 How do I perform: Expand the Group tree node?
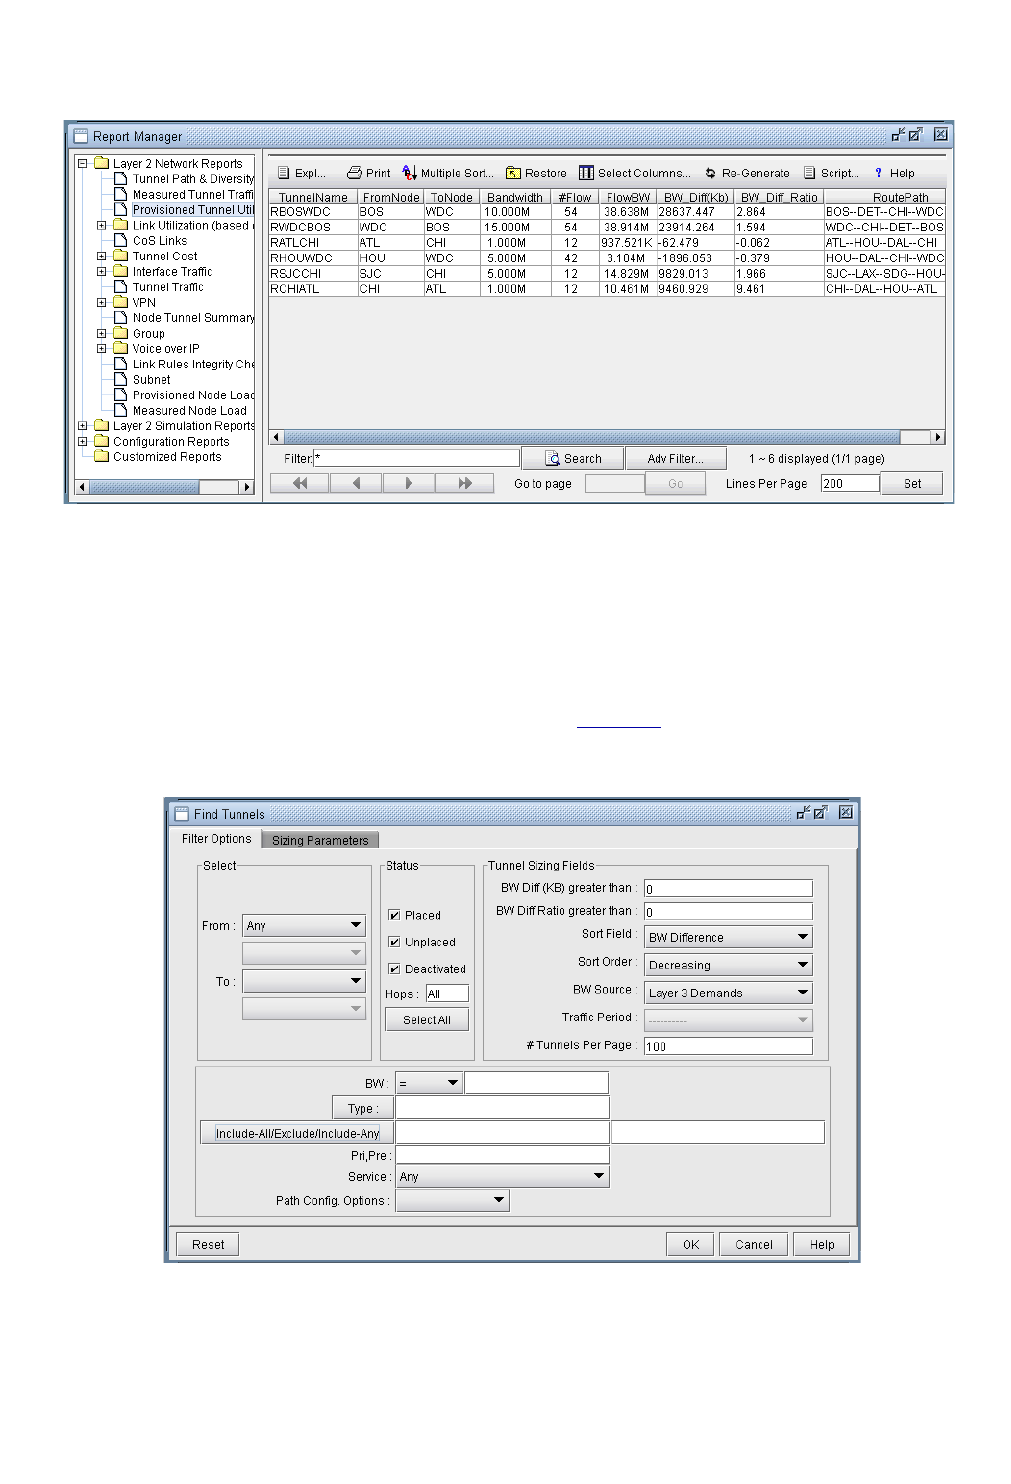tap(101, 333)
